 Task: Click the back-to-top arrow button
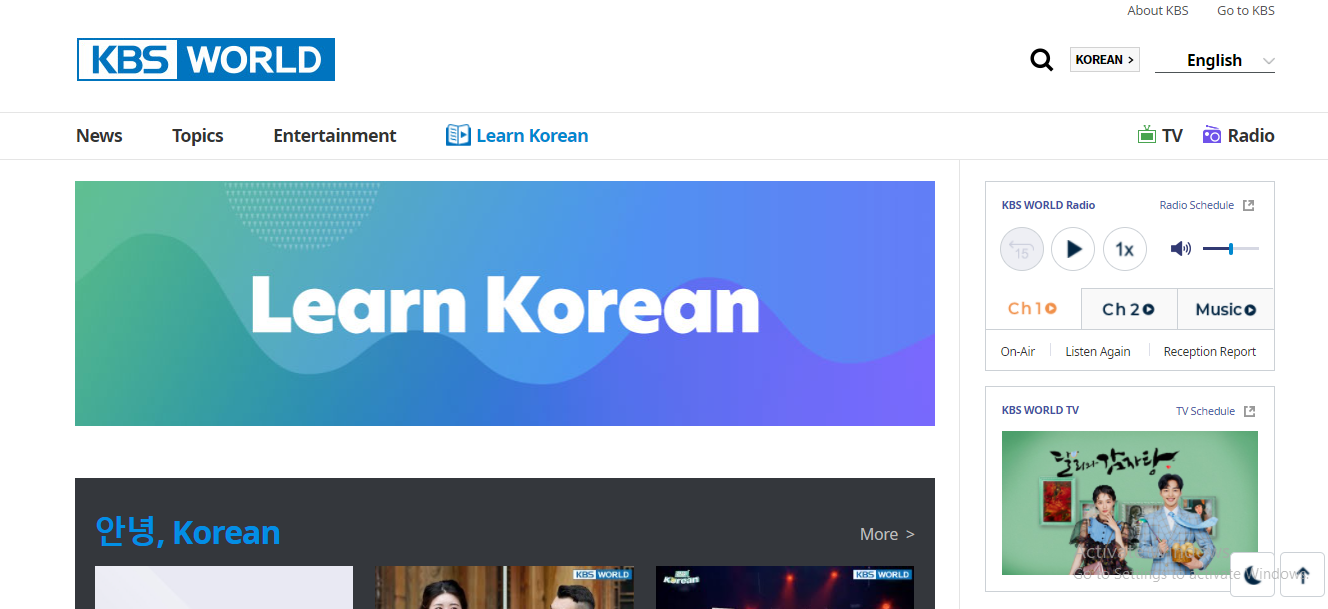1303,575
